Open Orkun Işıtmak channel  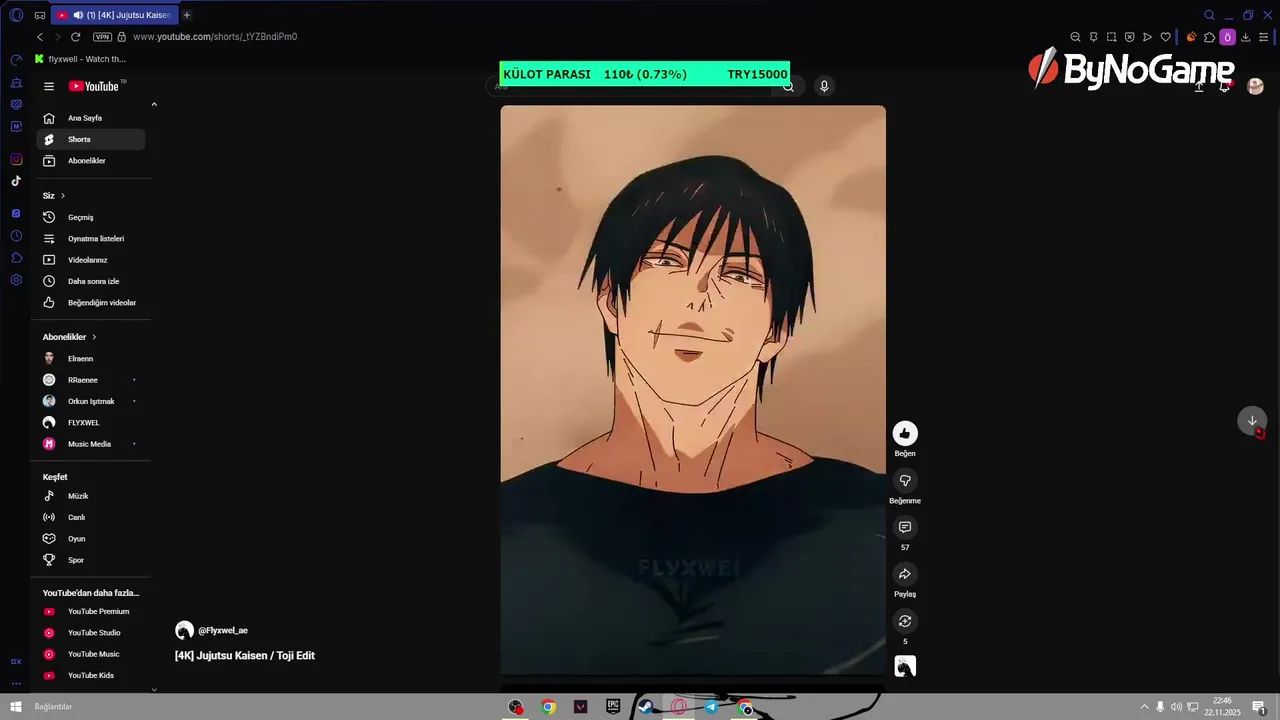[x=91, y=401]
